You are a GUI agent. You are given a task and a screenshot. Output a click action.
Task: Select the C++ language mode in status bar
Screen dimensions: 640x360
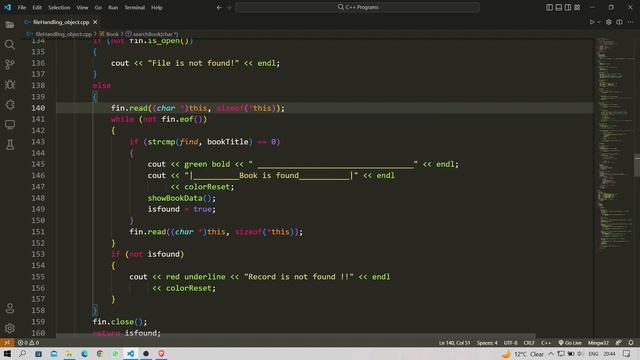546,343
